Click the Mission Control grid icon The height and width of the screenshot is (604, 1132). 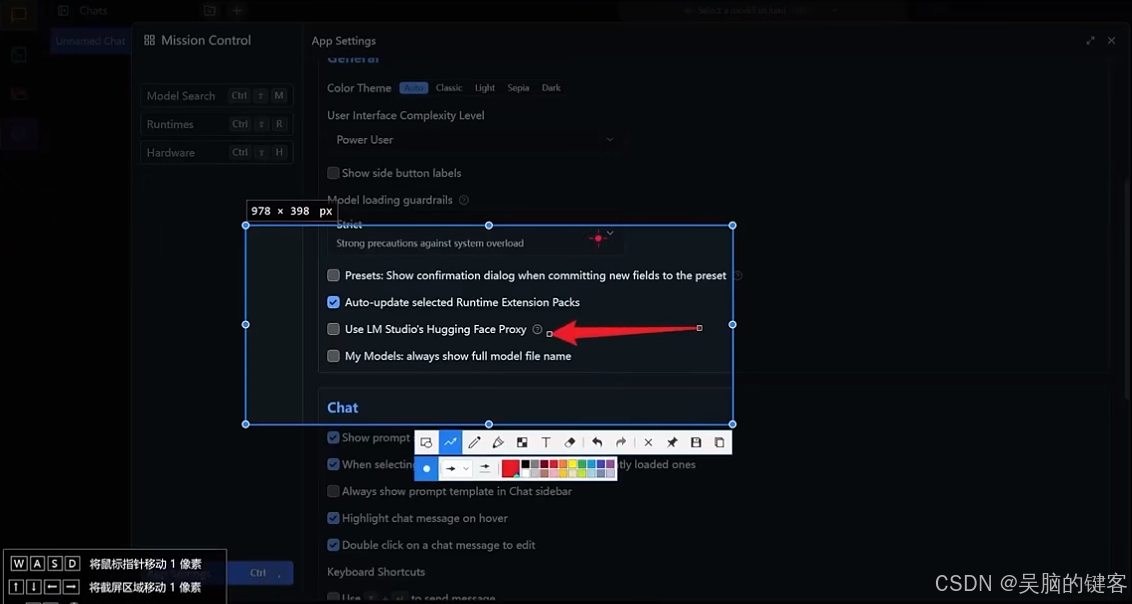(149, 40)
